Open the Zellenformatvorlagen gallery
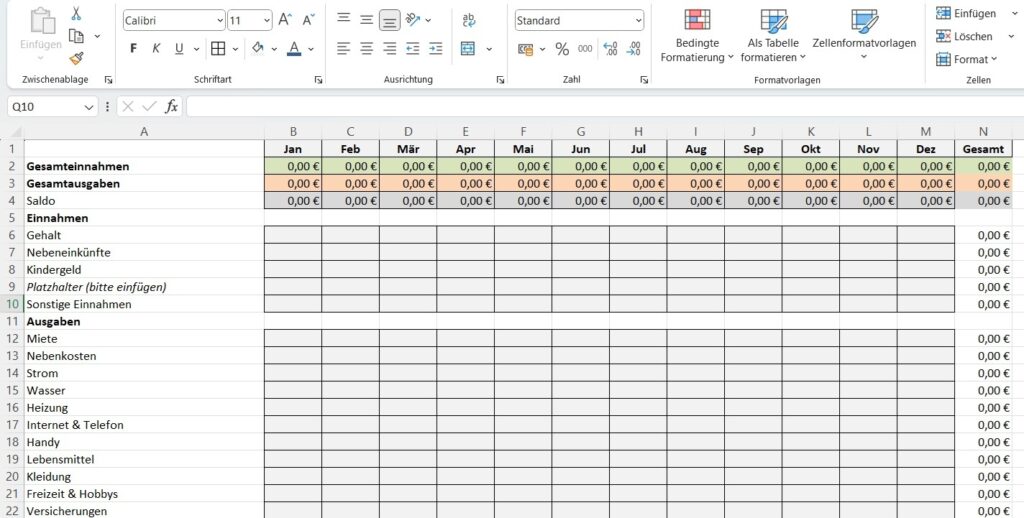1024x518 pixels. [864, 37]
